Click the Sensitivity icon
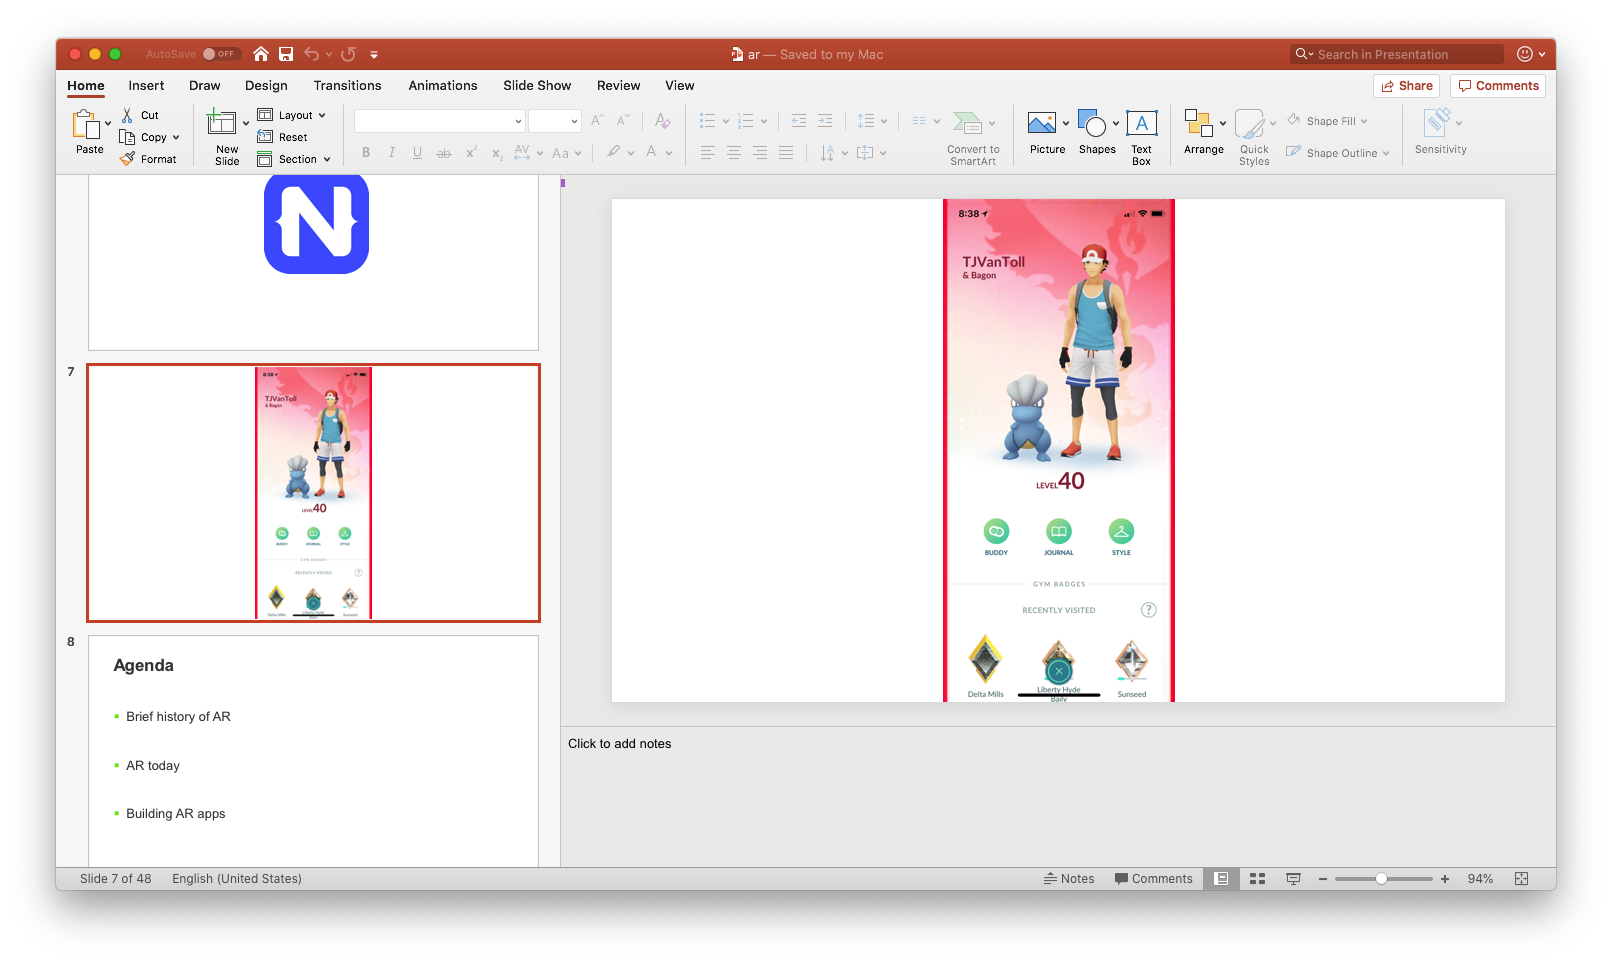The image size is (1612, 964). click(x=1437, y=123)
